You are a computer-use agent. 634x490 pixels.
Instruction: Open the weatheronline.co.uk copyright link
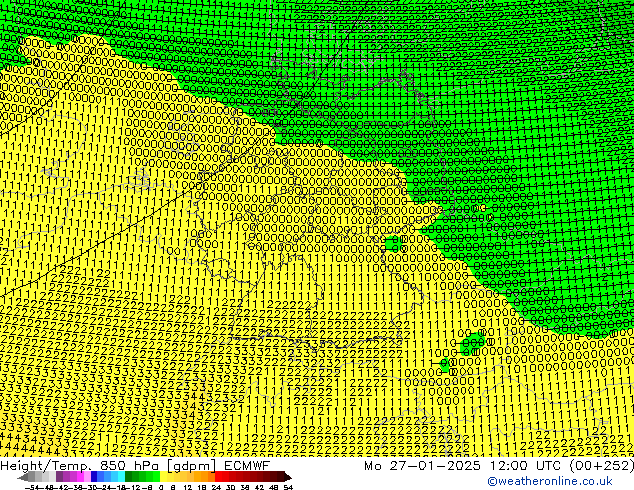(549, 481)
